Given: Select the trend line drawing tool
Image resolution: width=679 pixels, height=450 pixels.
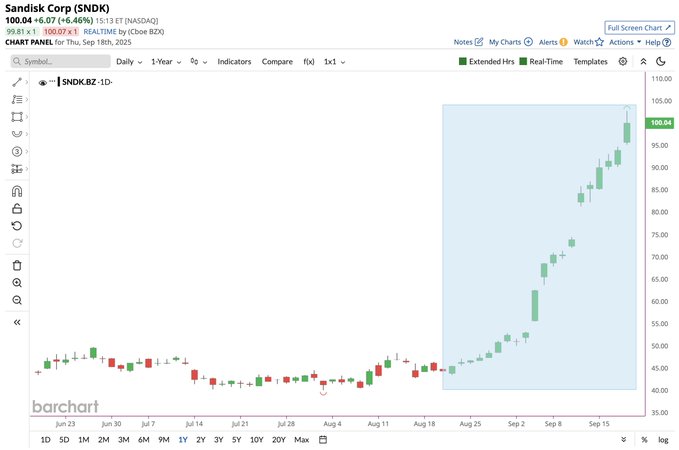Looking at the screenshot, I should 17,82.
